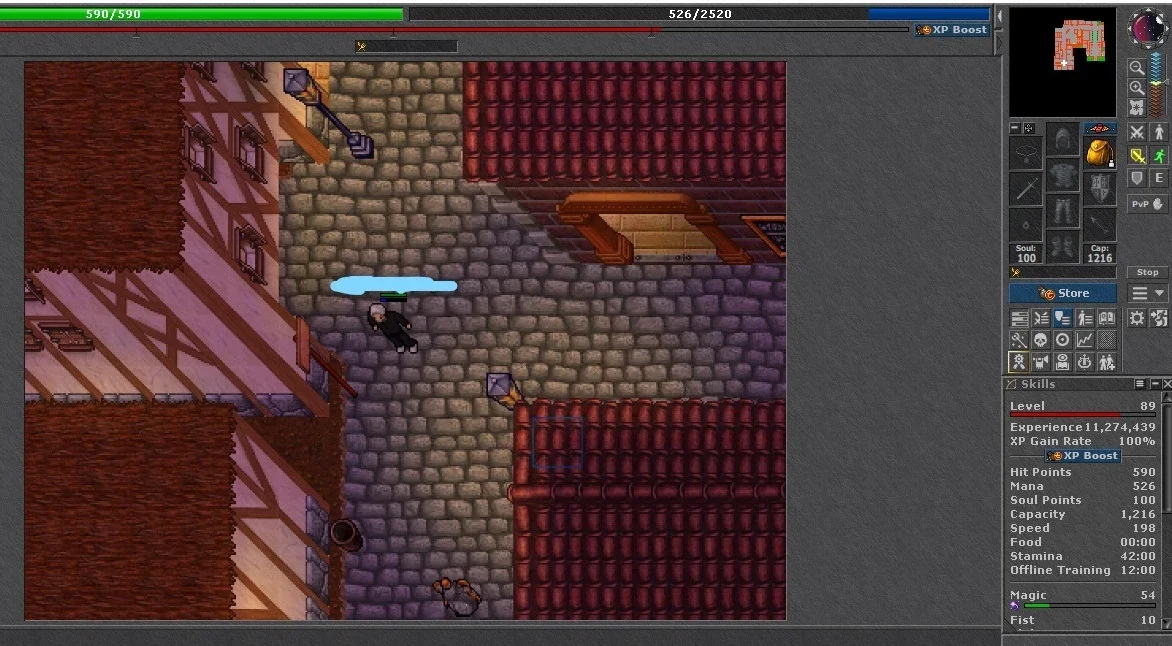
Task: Click the minimap compass rose
Action: coord(1147,29)
